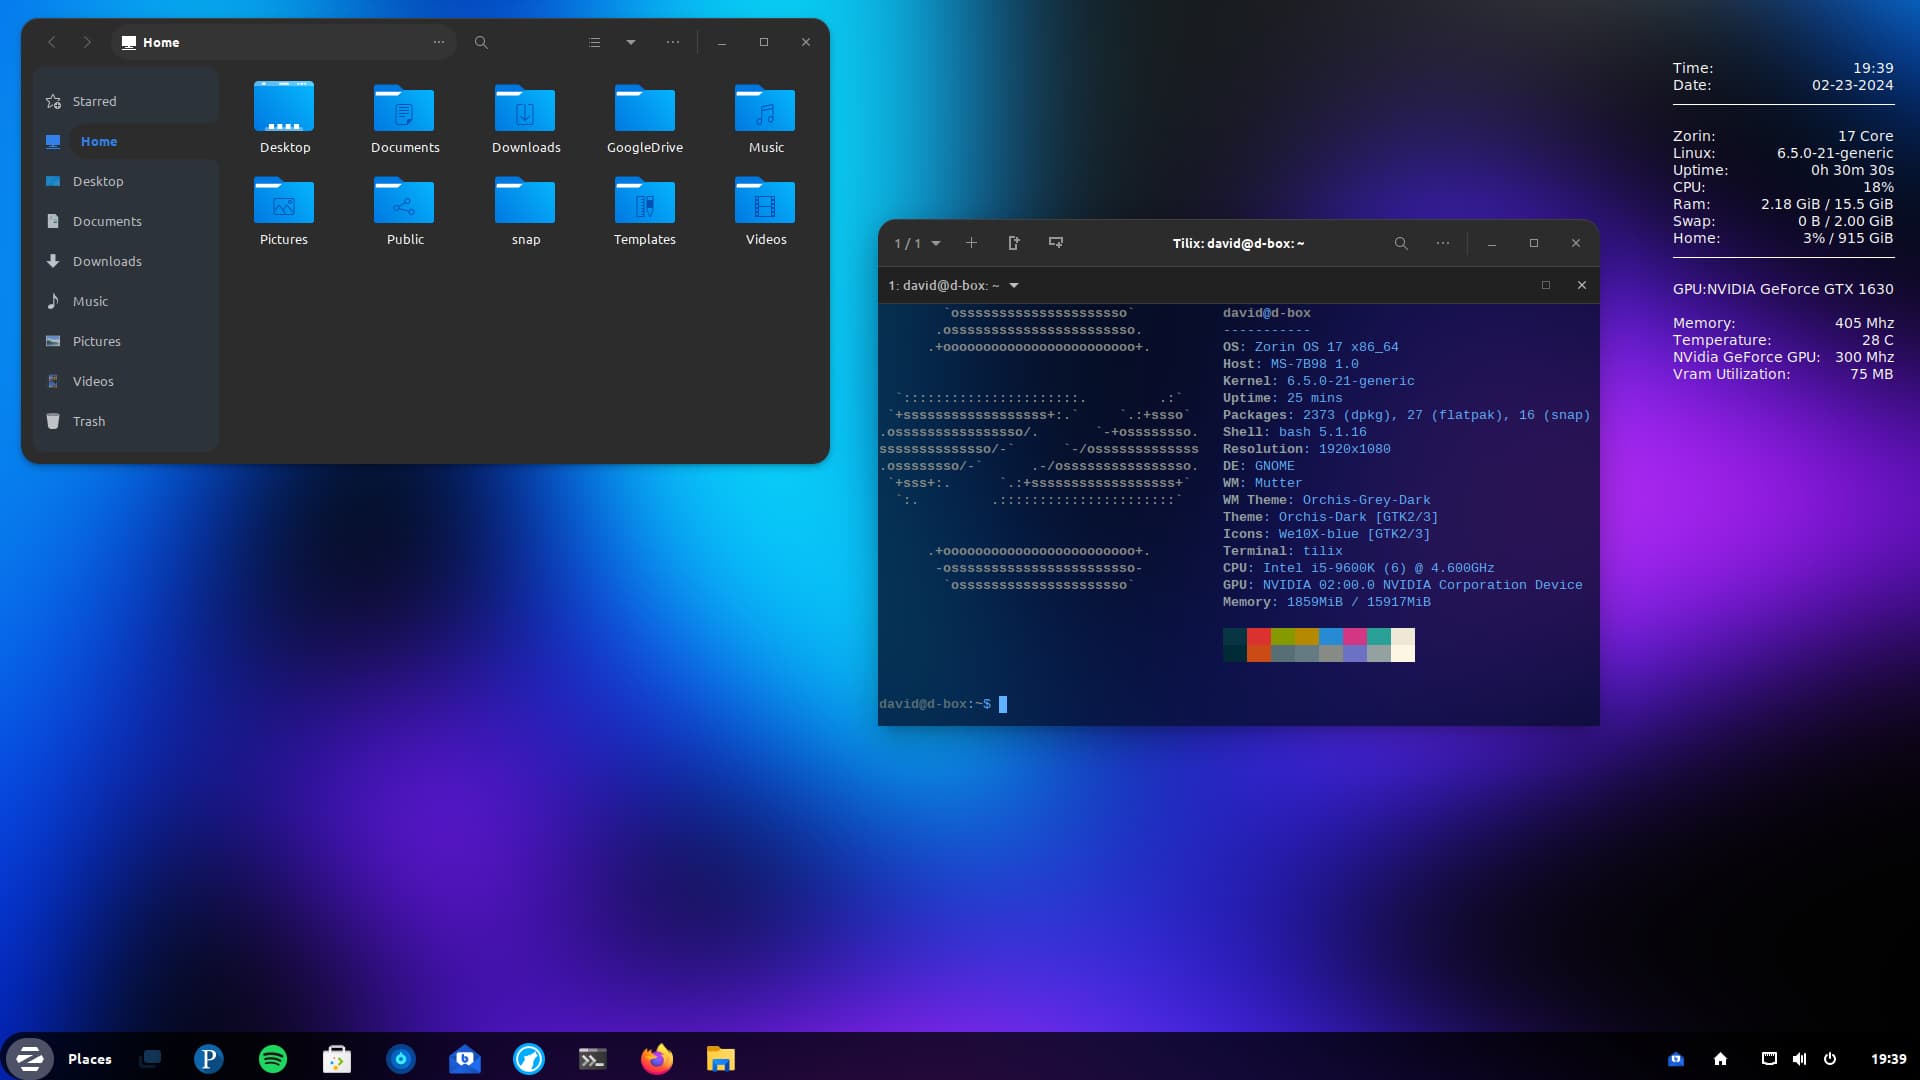Open the search in Tilix terminal
Screen dimensions: 1920x1080
[x=1401, y=243]
